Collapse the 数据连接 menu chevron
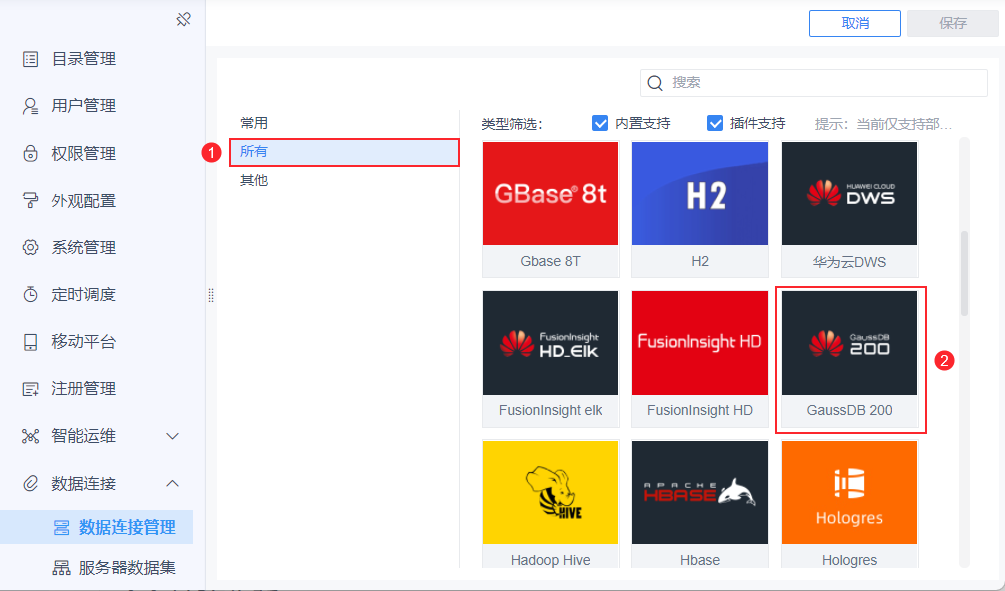The width and height of the screenshot is (1005, 591). (172, 483)
